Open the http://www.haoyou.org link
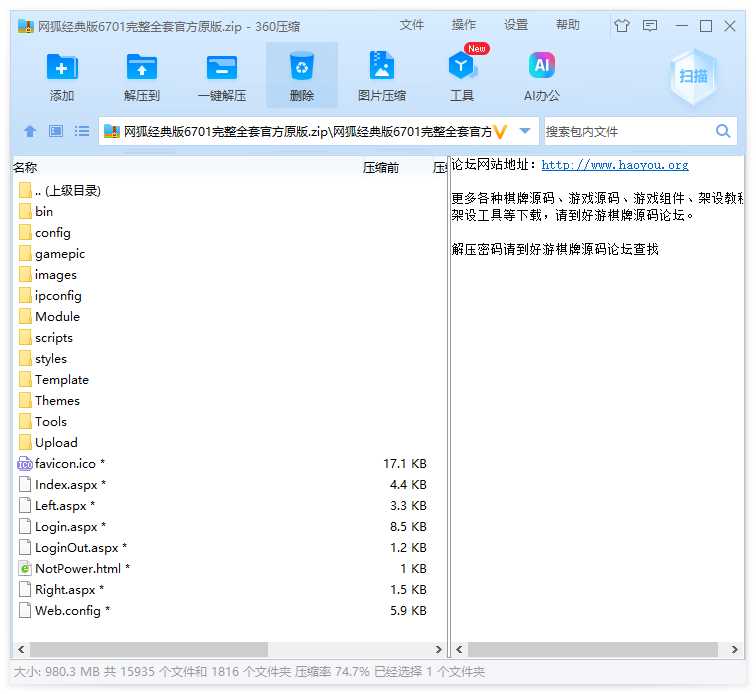Viewport: 756px width, 694px height. [615, 165]
